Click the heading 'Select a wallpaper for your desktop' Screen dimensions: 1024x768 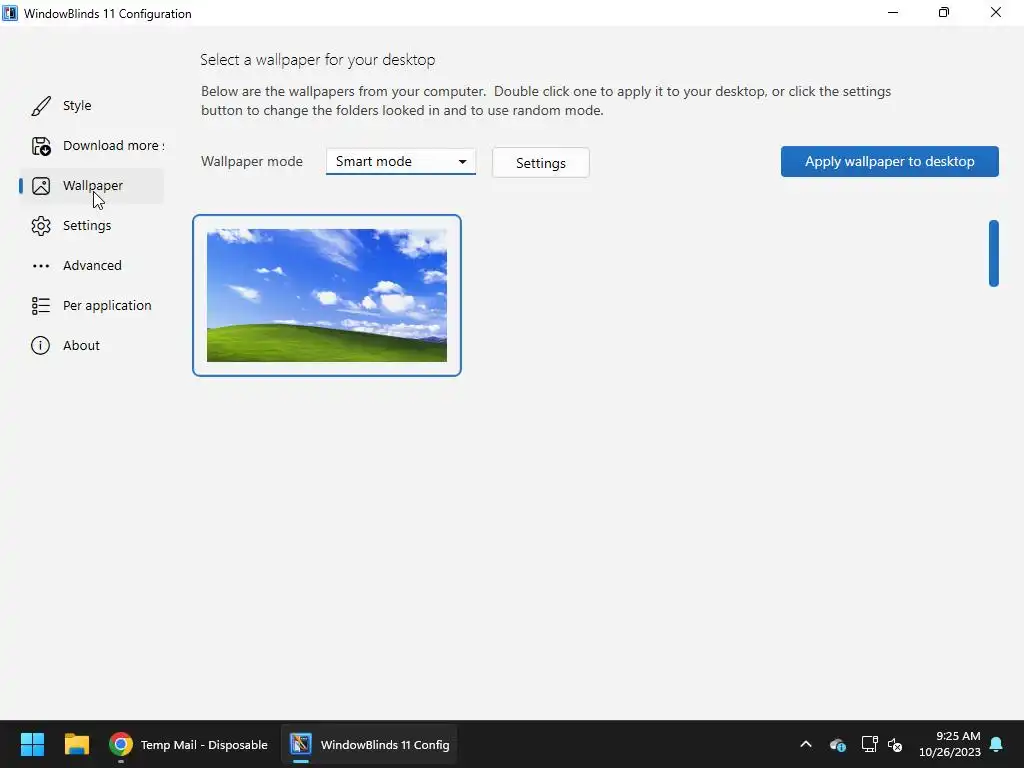(x=317, y=60)
